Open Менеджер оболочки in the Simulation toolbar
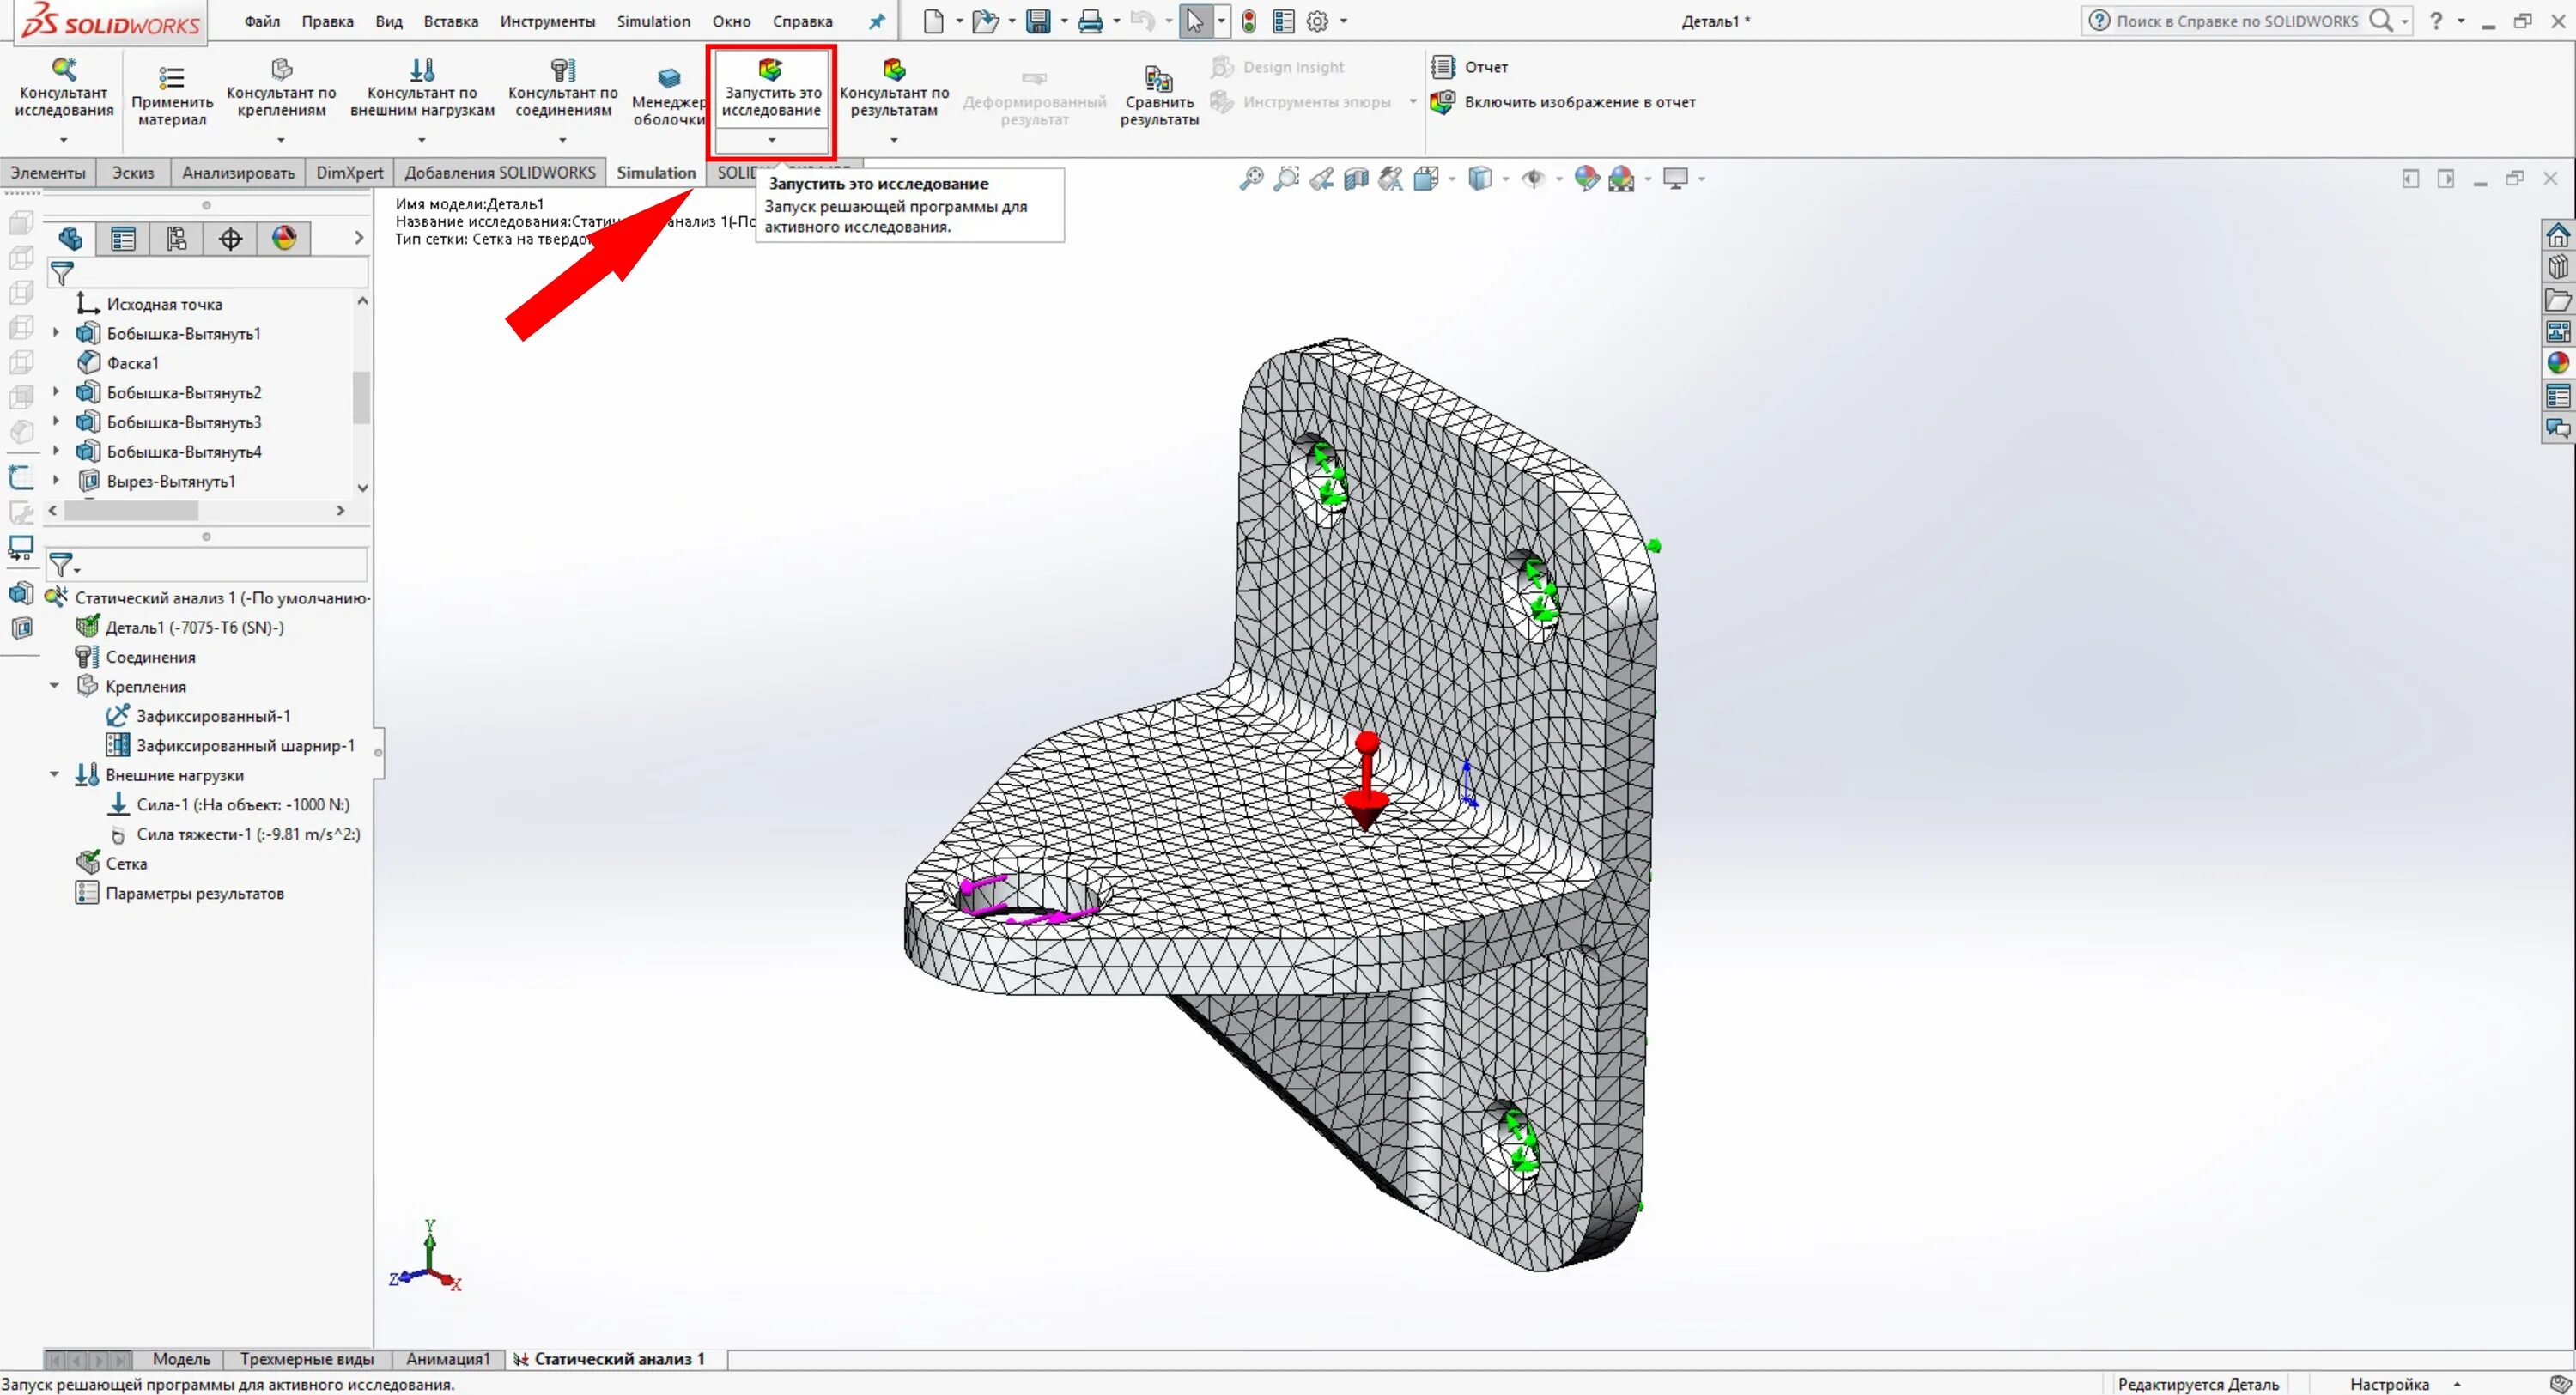The image size is (2576, 1395). [668, 88]
